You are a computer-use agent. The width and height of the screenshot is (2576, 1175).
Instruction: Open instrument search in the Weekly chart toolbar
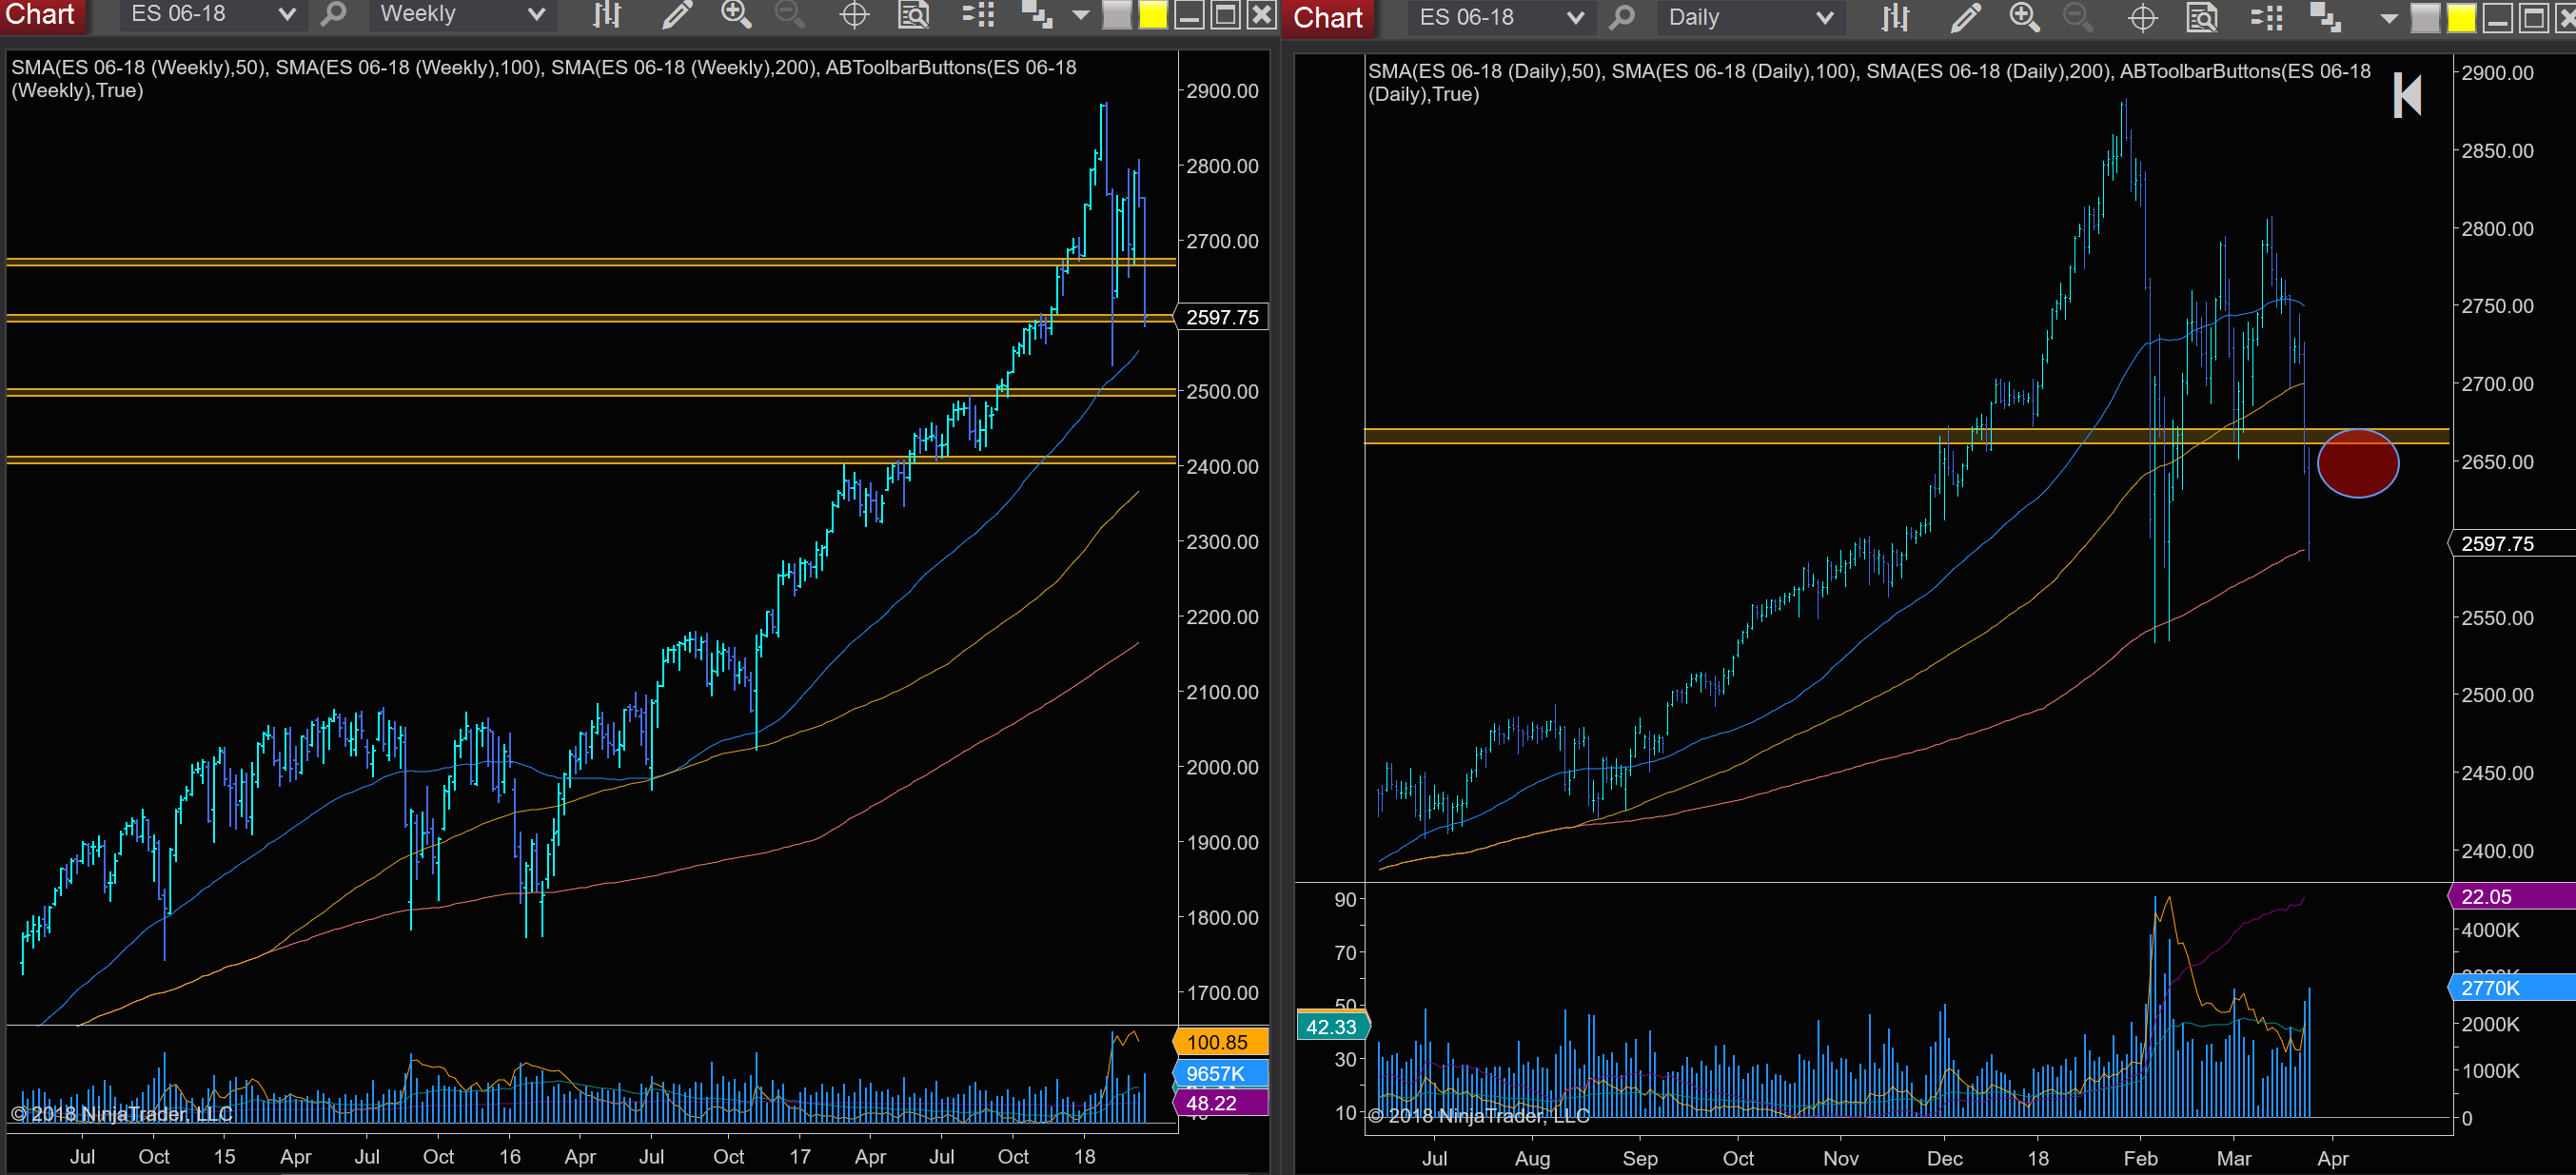333,14
